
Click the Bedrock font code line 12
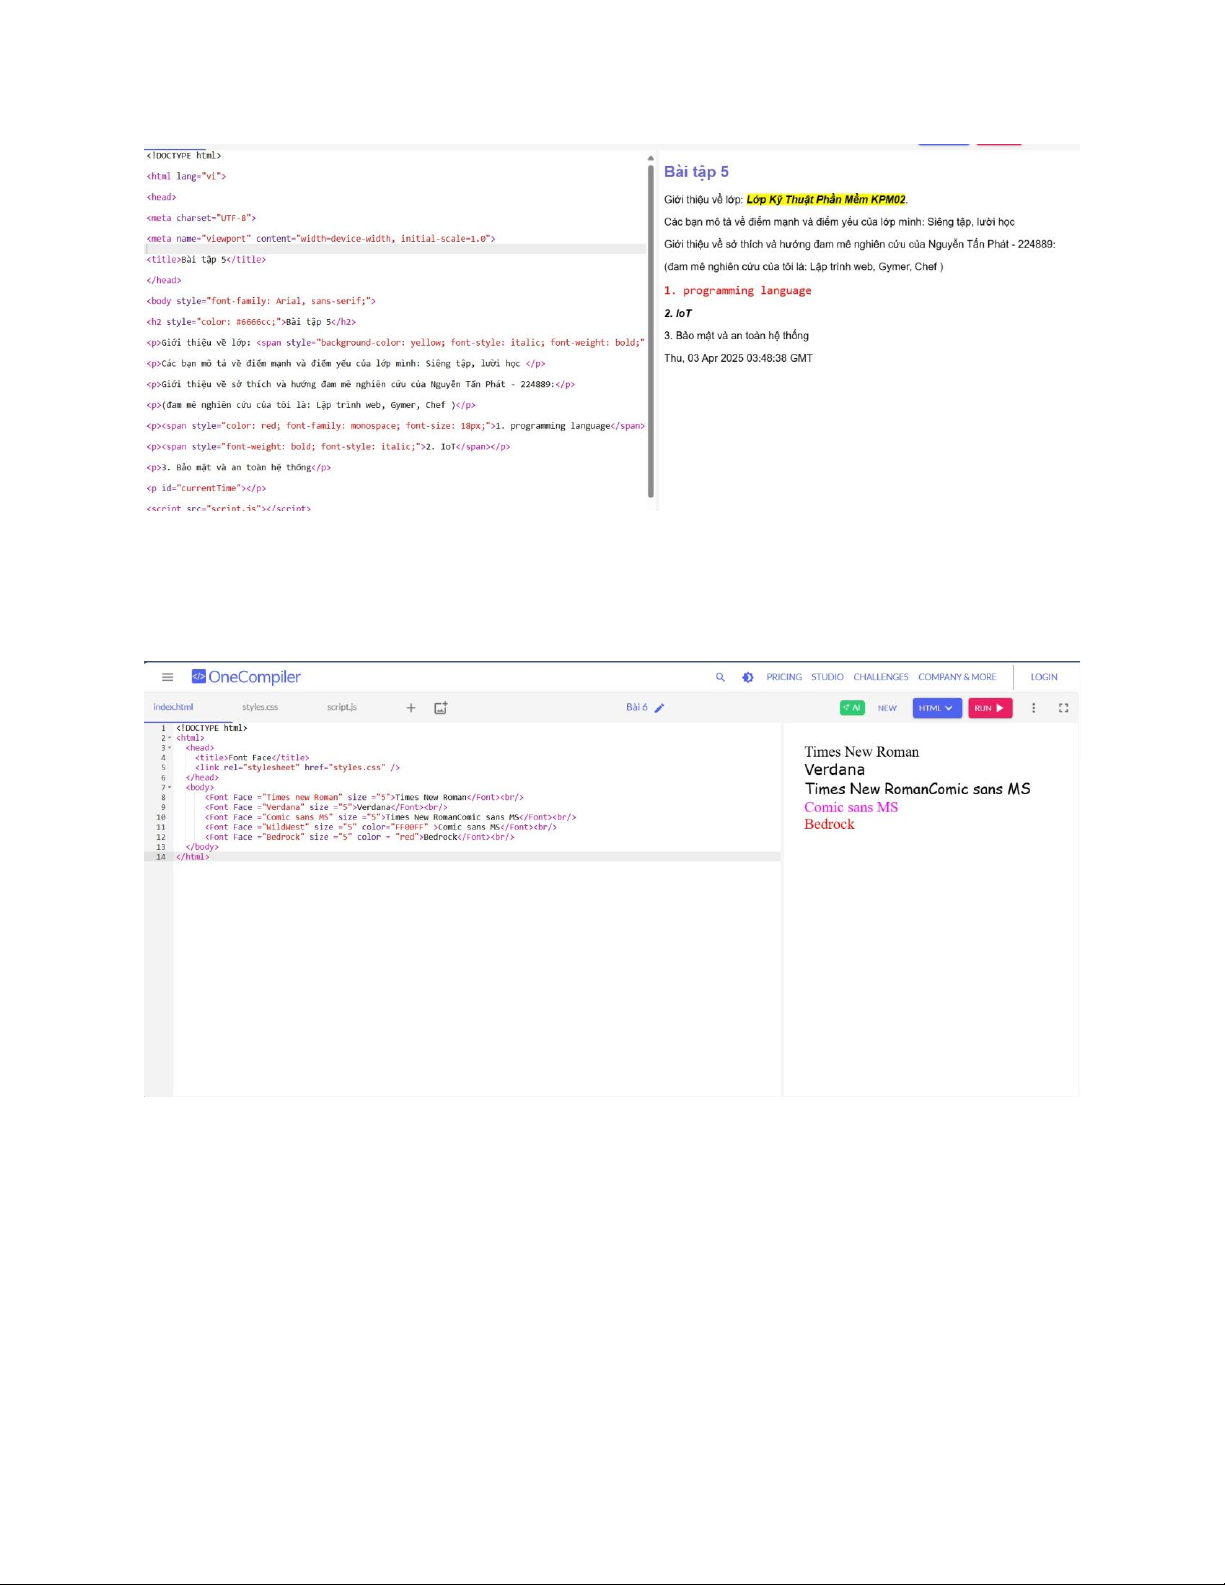[360, 837]
